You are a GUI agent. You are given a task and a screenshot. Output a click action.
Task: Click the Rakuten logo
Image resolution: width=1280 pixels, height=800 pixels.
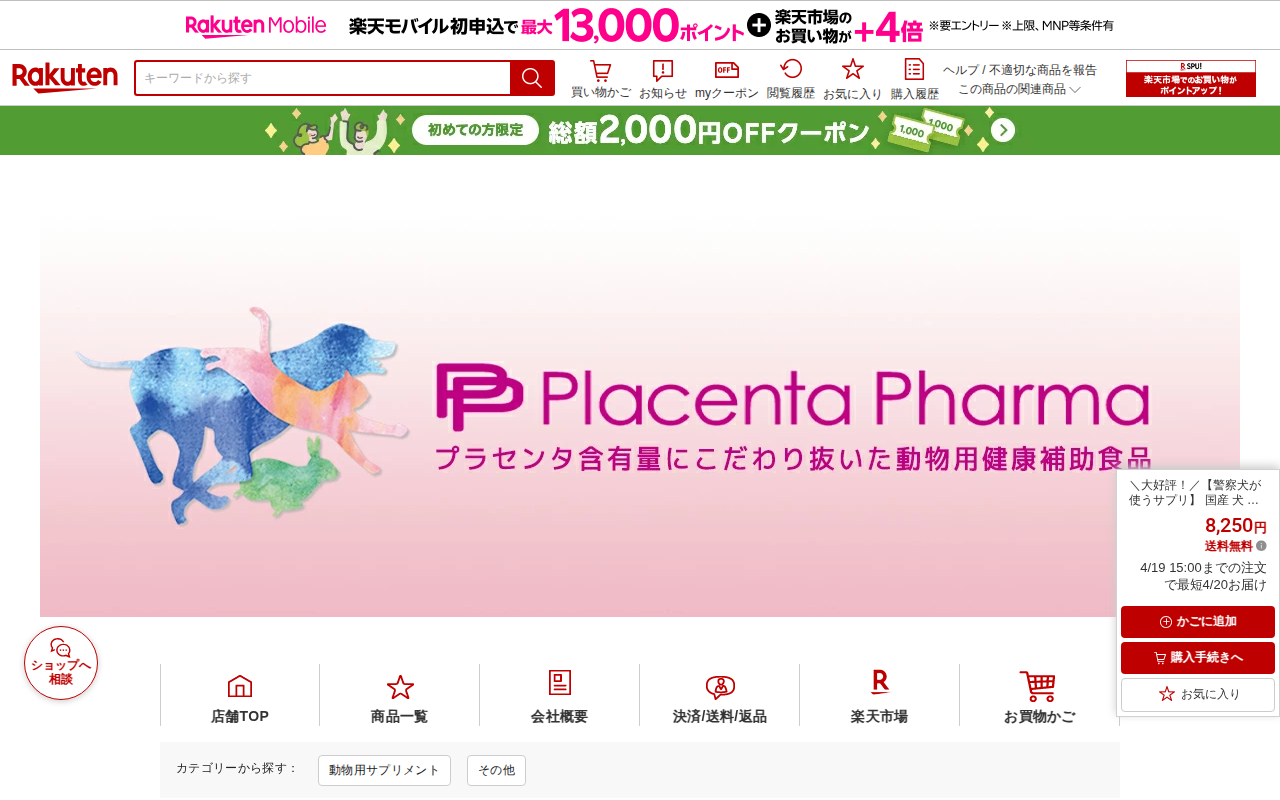pyautogui.click(x=65, y=78)
